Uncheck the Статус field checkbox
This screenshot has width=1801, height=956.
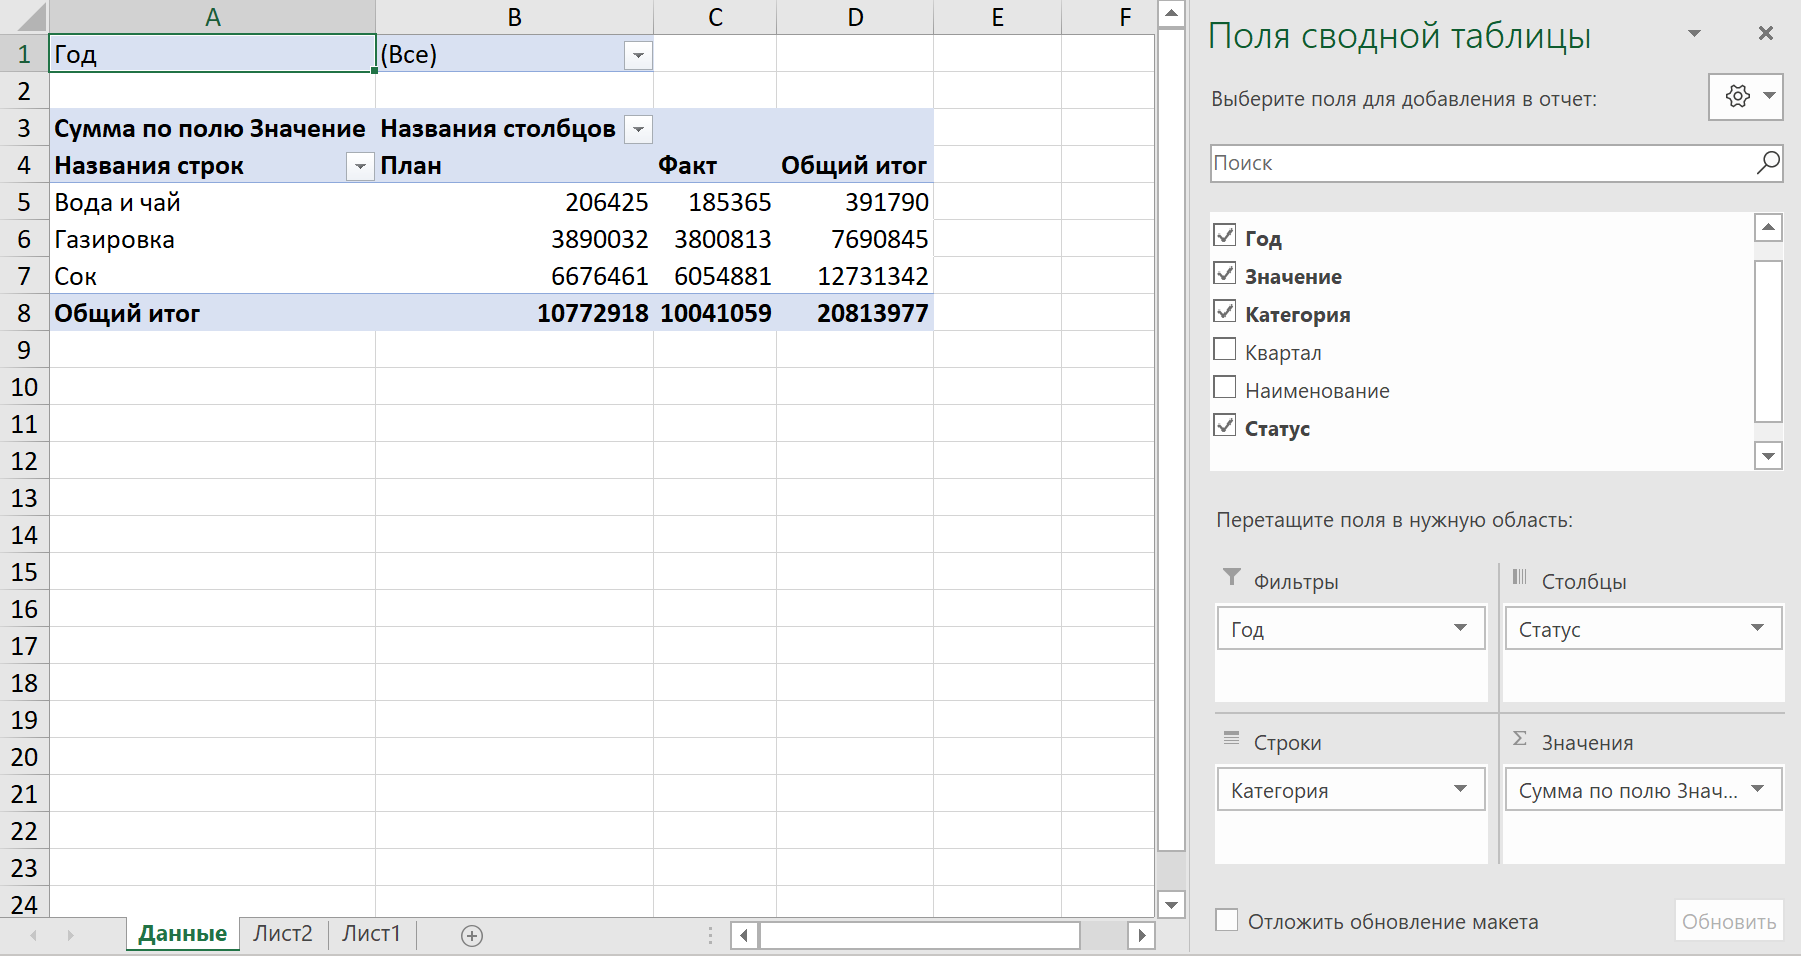click(x=1224, y=425)
